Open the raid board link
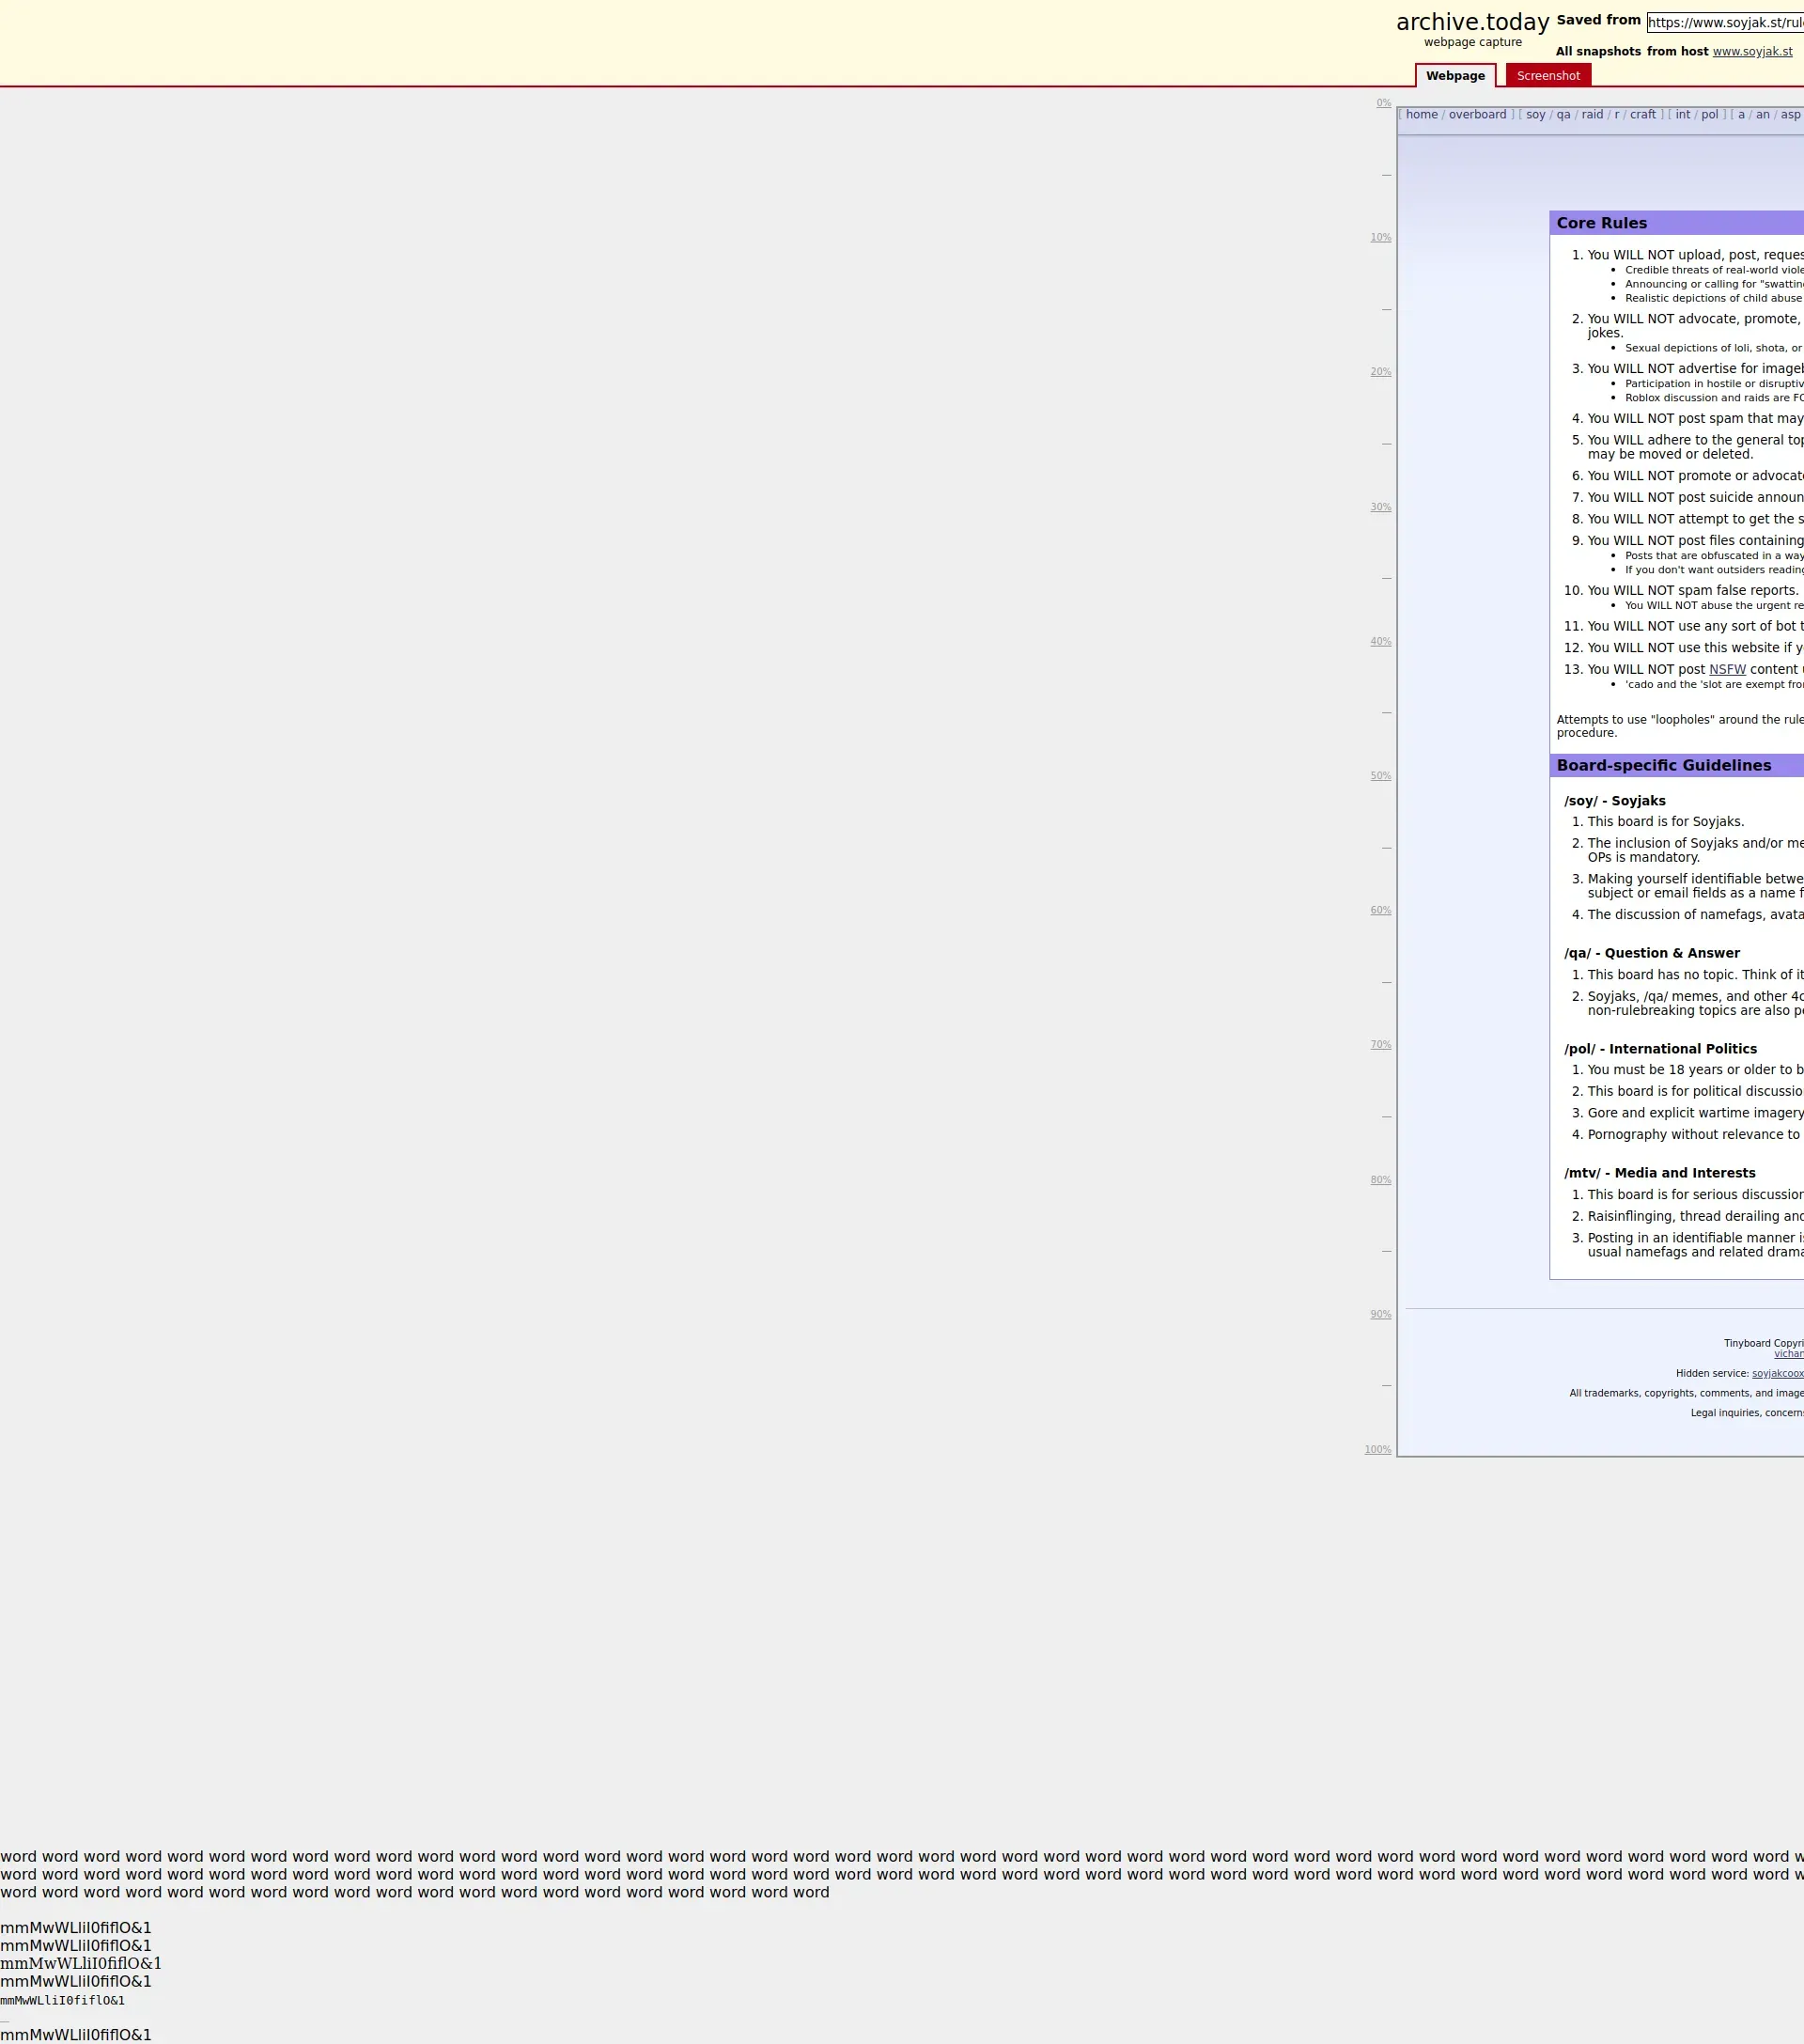1804x2044 pixels. tap(1591, 115)
